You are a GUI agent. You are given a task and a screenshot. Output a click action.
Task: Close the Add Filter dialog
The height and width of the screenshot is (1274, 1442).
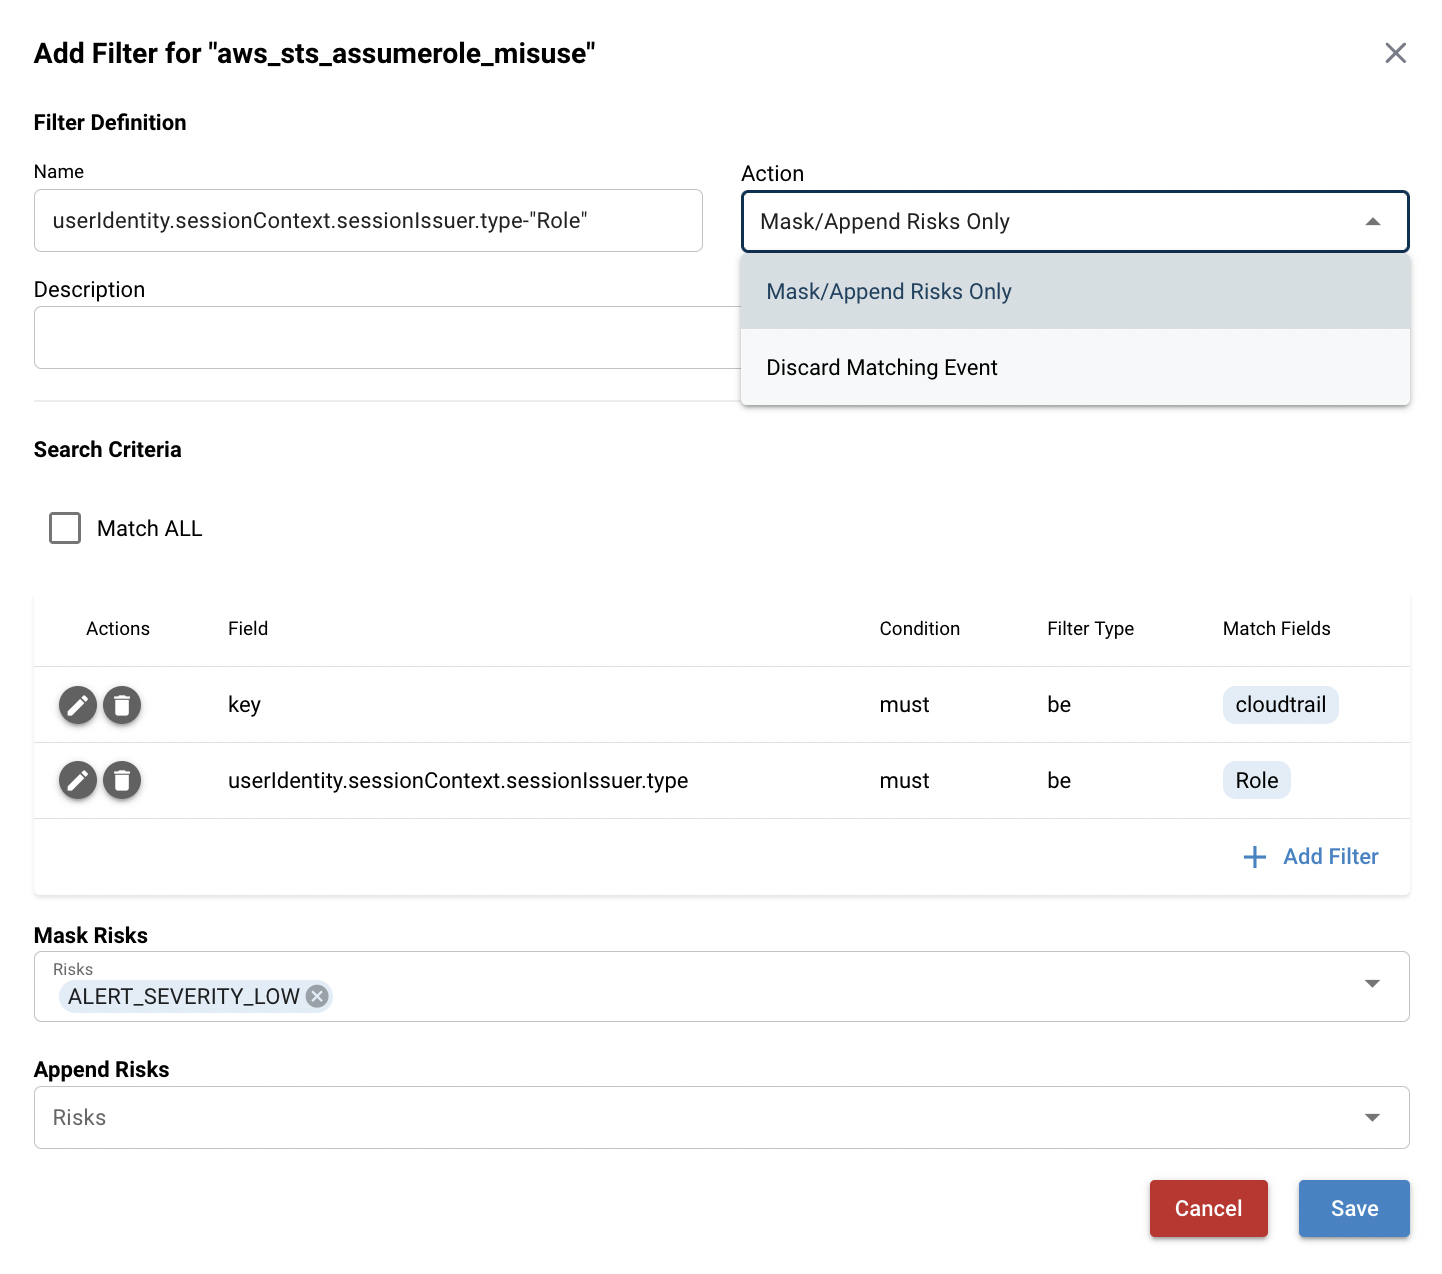(1395, 53)
